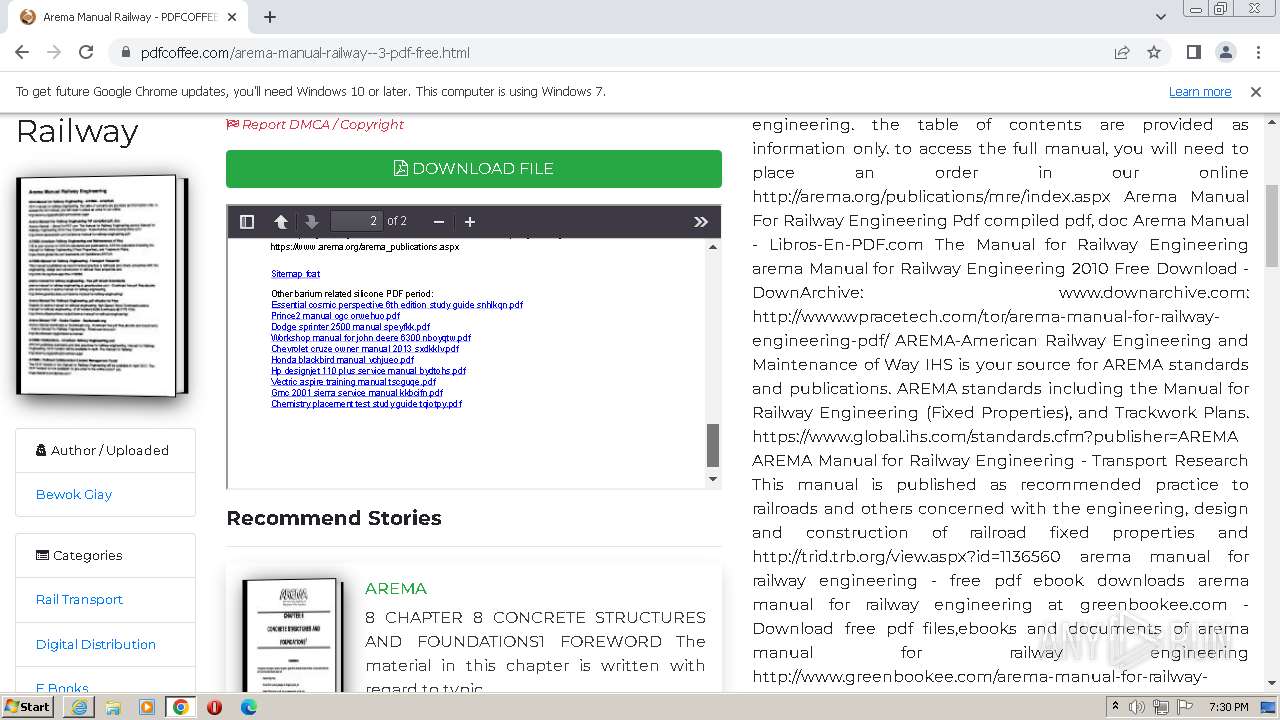The height and width of the screenshot is (720, 1280).
Task: Open a new Chrome tab
Action: click(x=270, y=17)
